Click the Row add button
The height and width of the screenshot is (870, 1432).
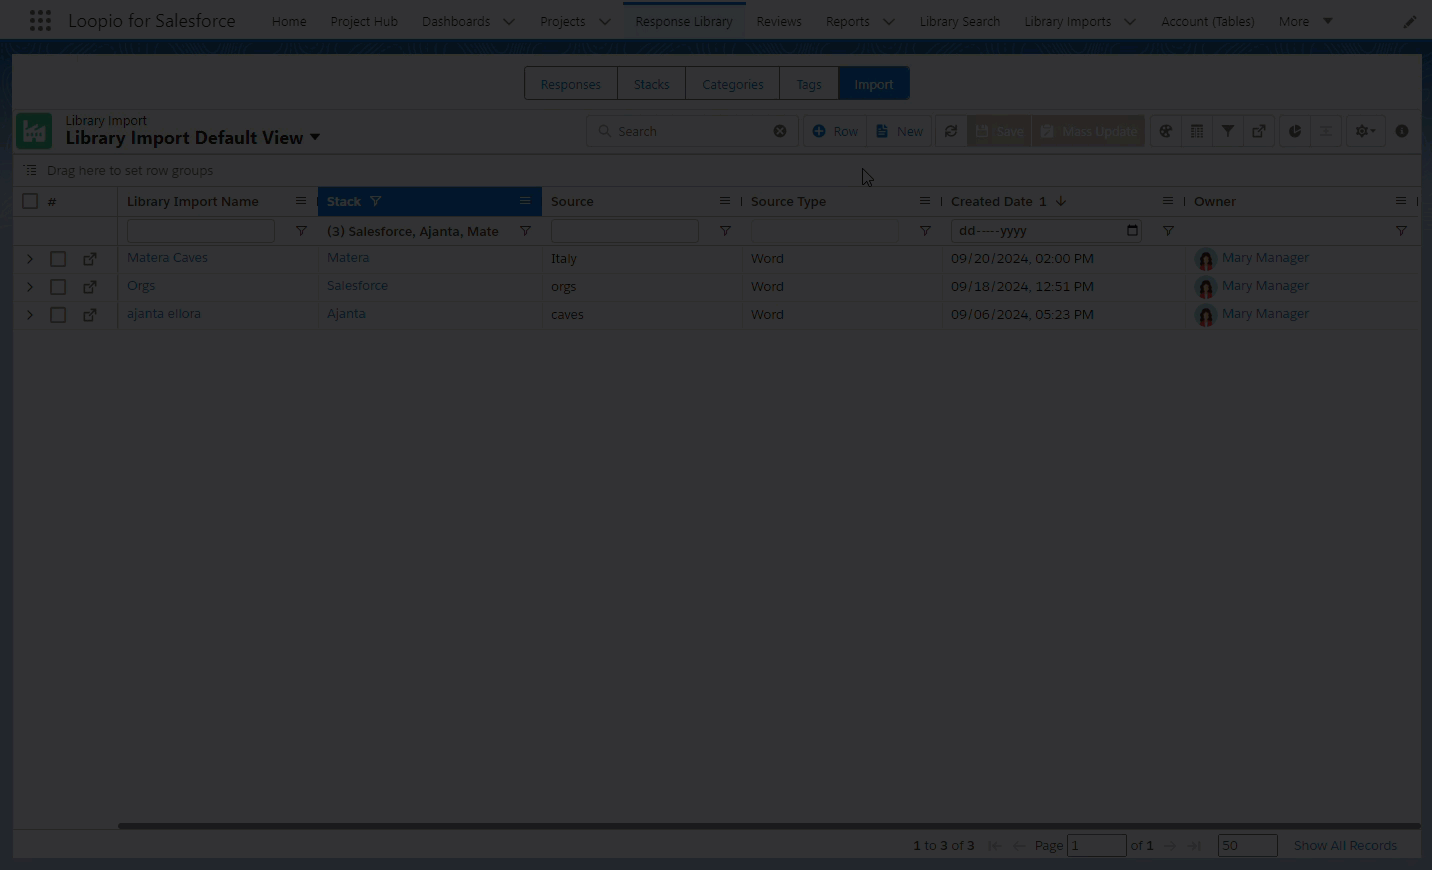(835, 131)
